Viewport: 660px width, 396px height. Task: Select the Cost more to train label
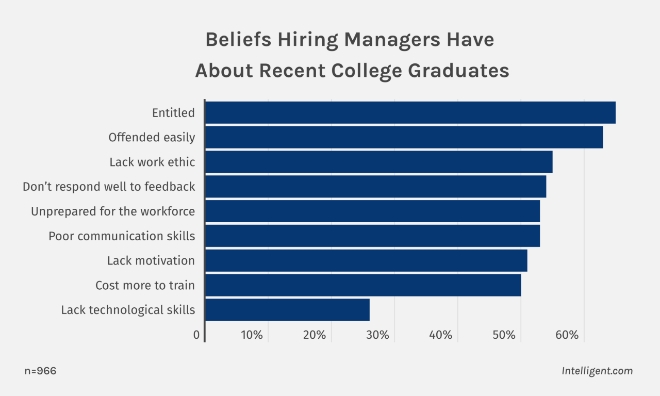pyautogui.click(x=145, y=285)
